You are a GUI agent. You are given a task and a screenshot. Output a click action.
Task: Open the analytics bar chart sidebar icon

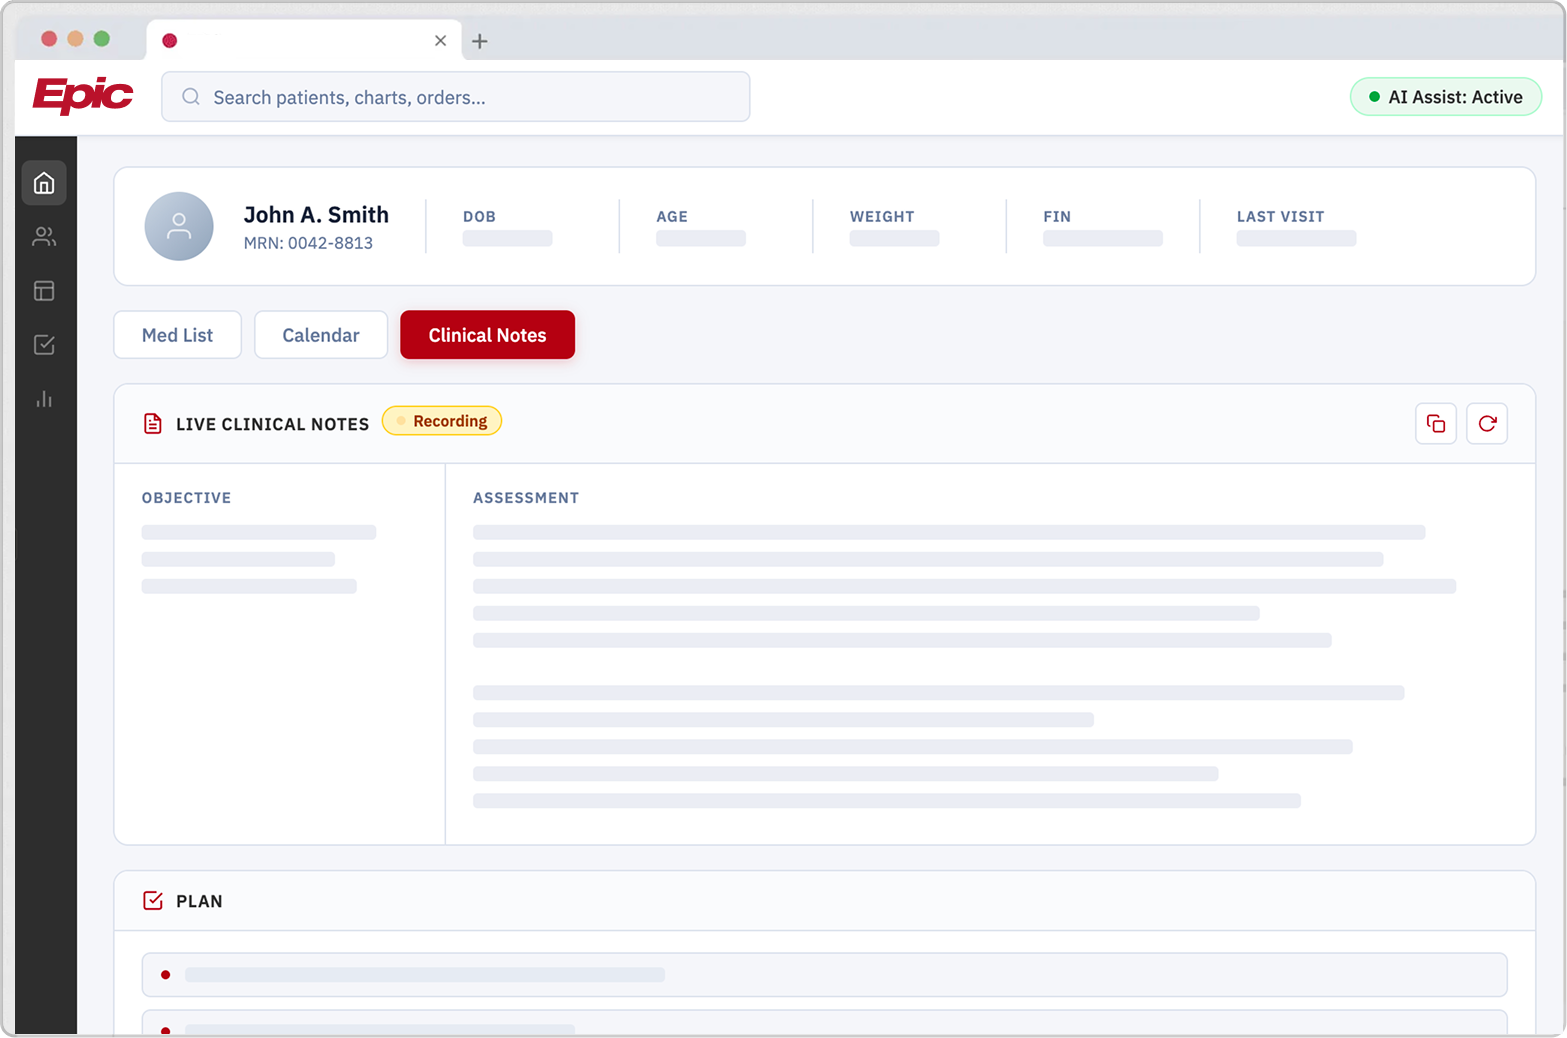tap(44, 399)
